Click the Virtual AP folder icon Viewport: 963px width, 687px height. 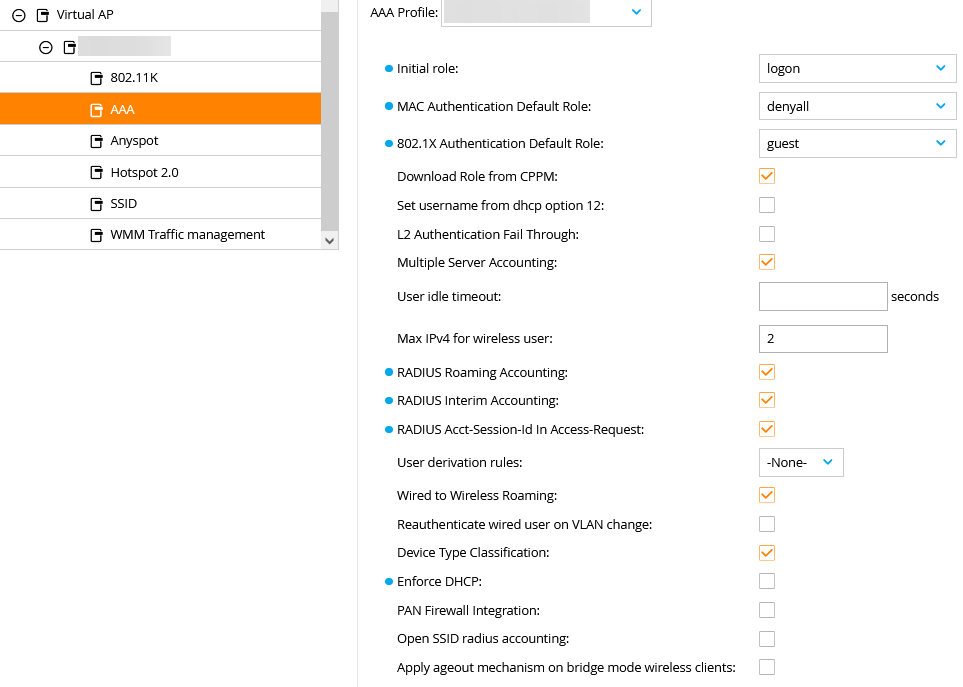[42, 15]
